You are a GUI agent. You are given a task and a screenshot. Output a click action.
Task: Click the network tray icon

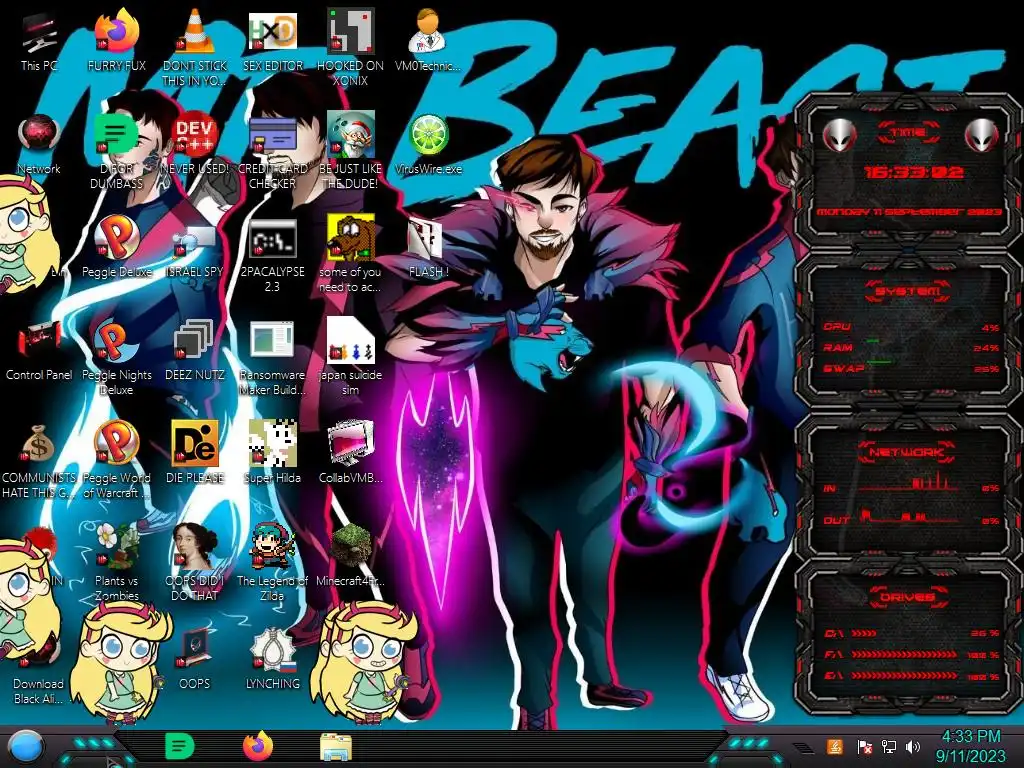[888, 746]
